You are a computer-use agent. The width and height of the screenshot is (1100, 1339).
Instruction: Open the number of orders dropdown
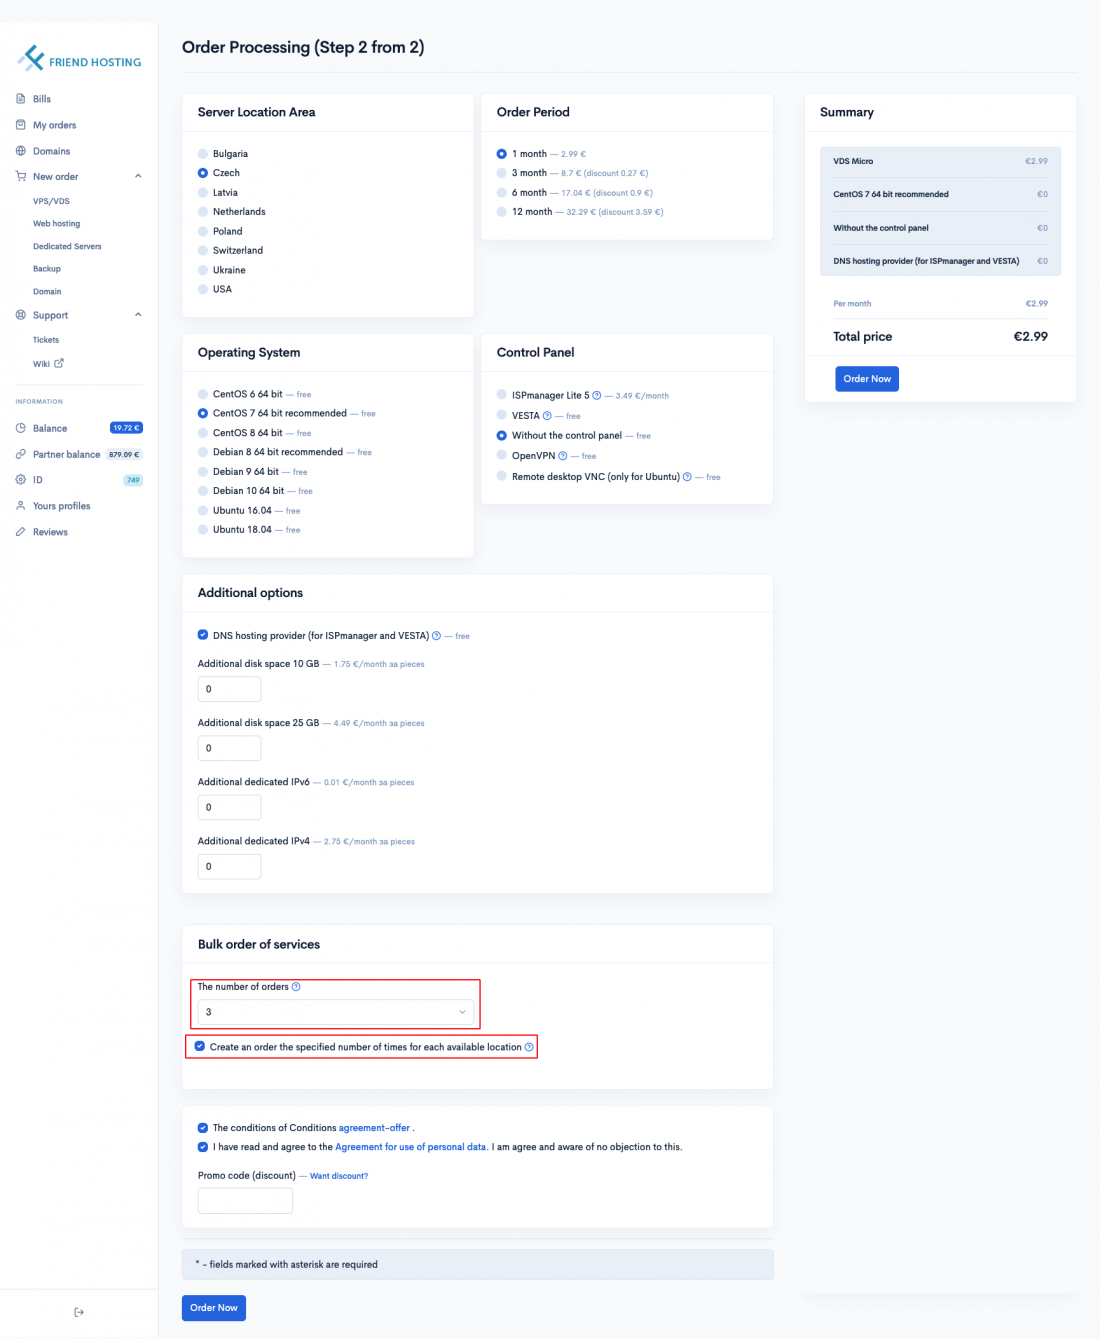(336, 1012)
